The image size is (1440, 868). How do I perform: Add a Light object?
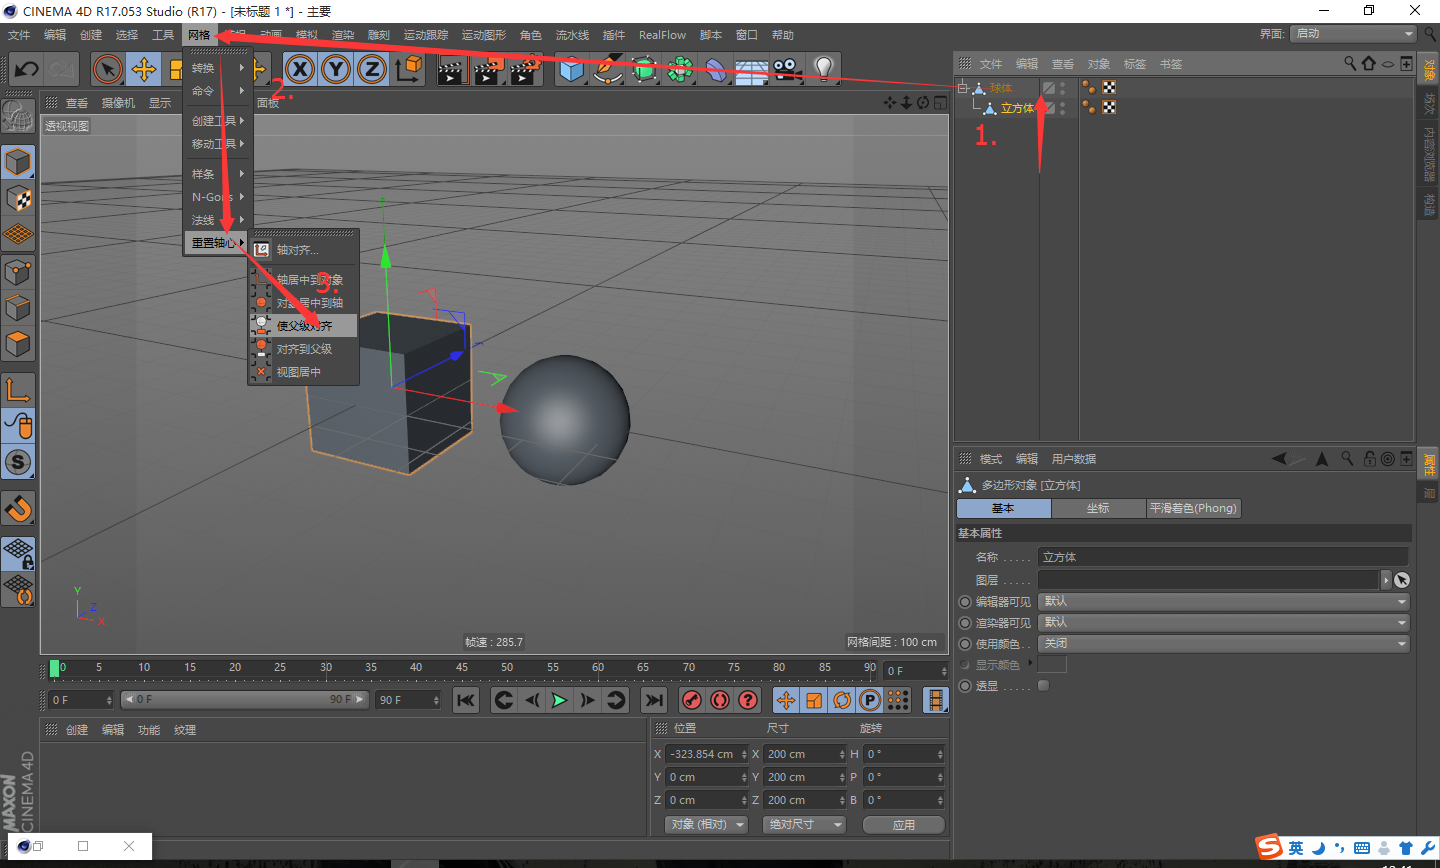[x=823, y=69]
